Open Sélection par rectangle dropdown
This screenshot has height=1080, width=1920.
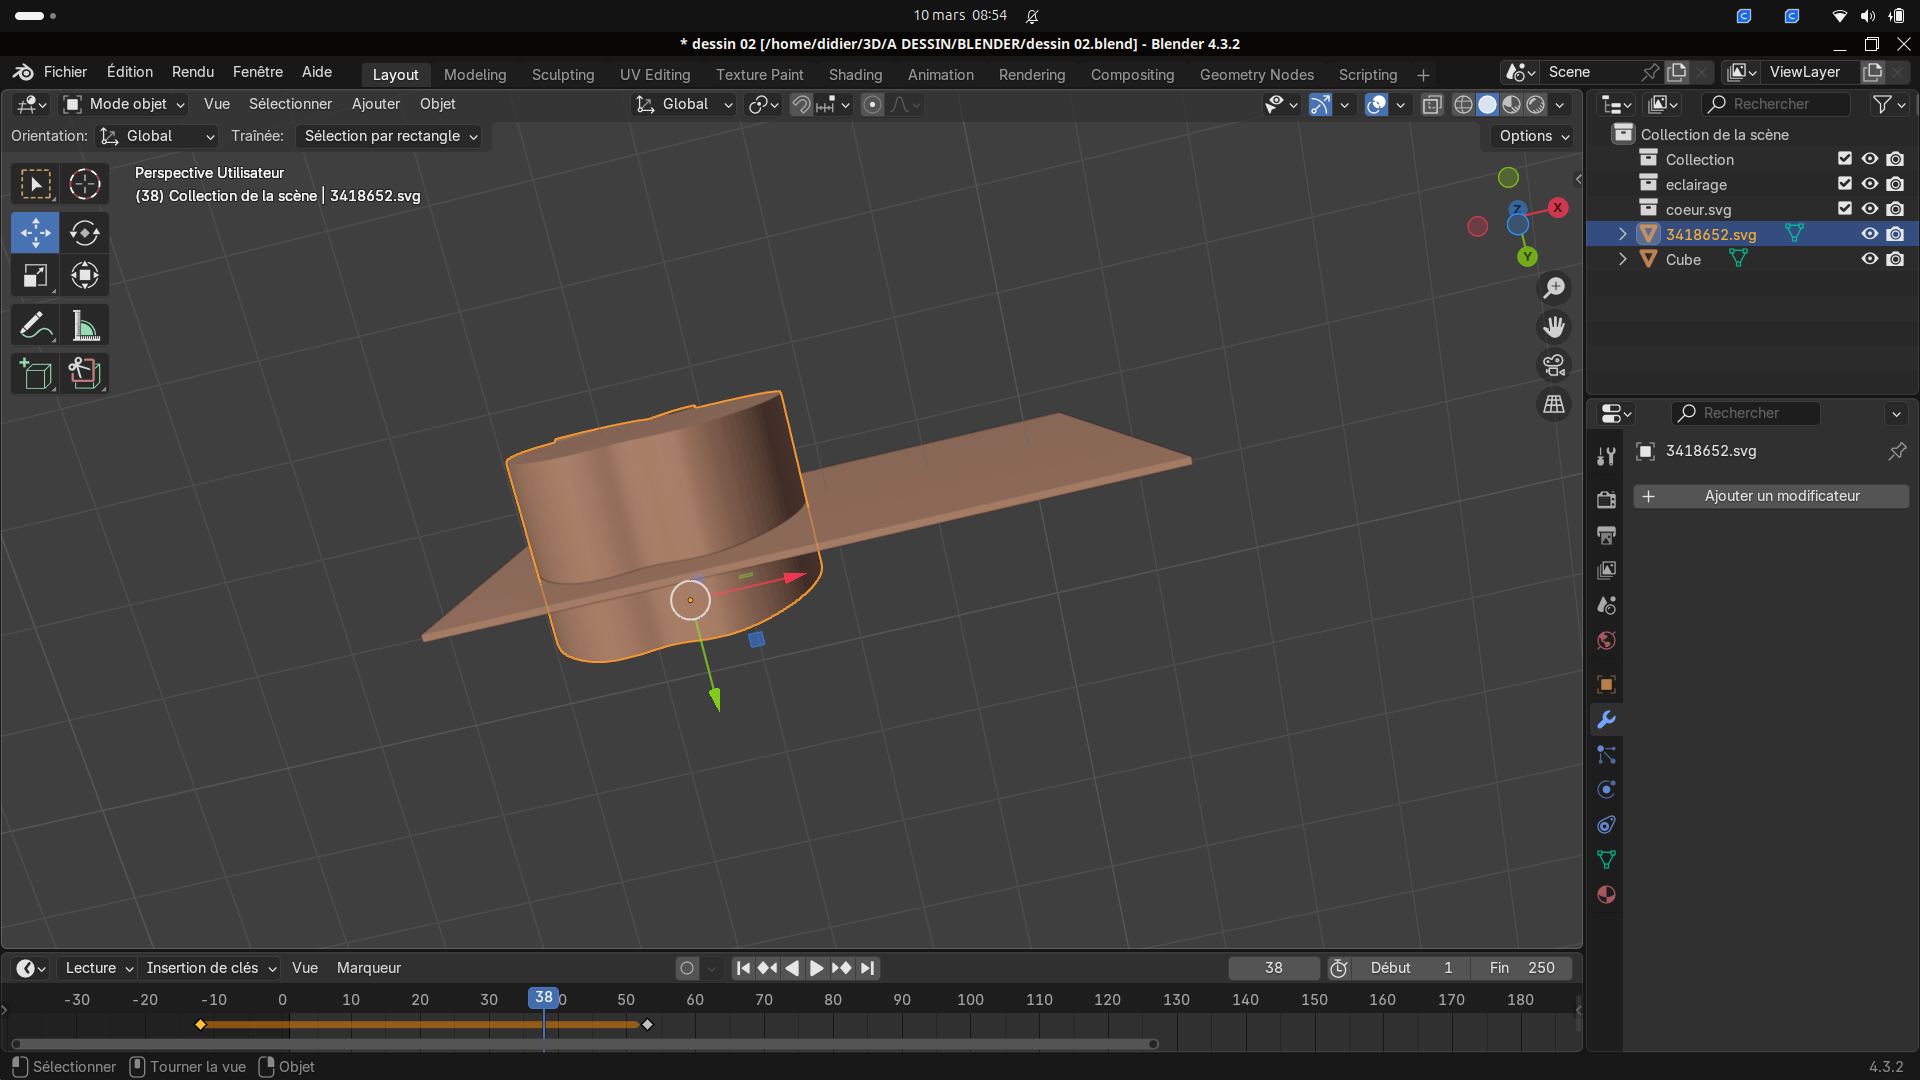tap(390, 136)
